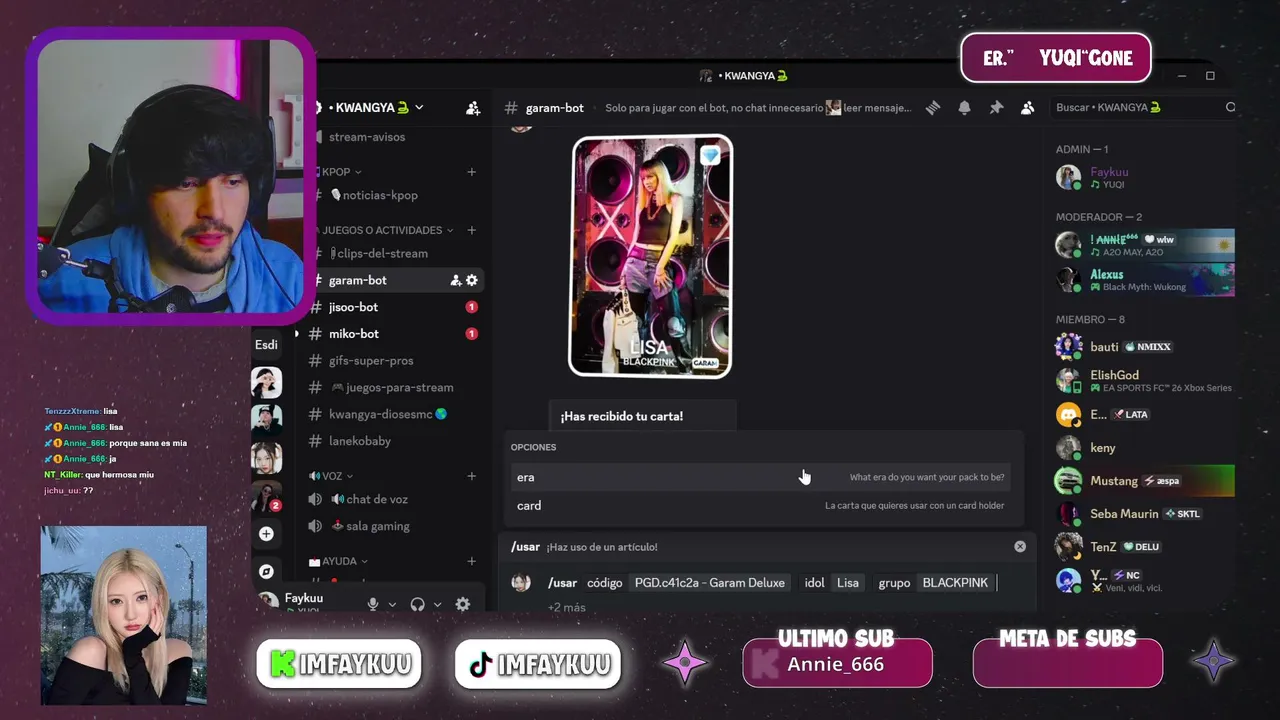Open the Esdi server icon
1280x720 pixels.
(x=266, y=345)
